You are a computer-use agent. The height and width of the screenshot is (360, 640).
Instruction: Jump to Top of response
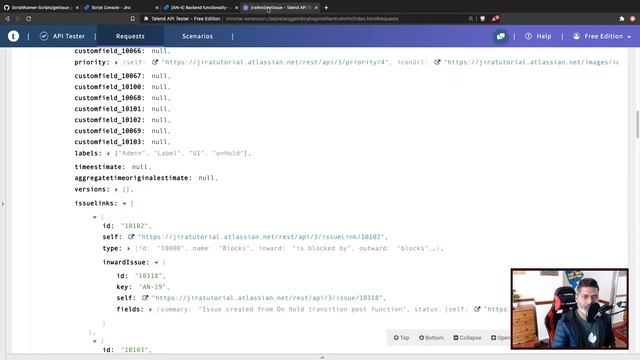pos(401,338)
